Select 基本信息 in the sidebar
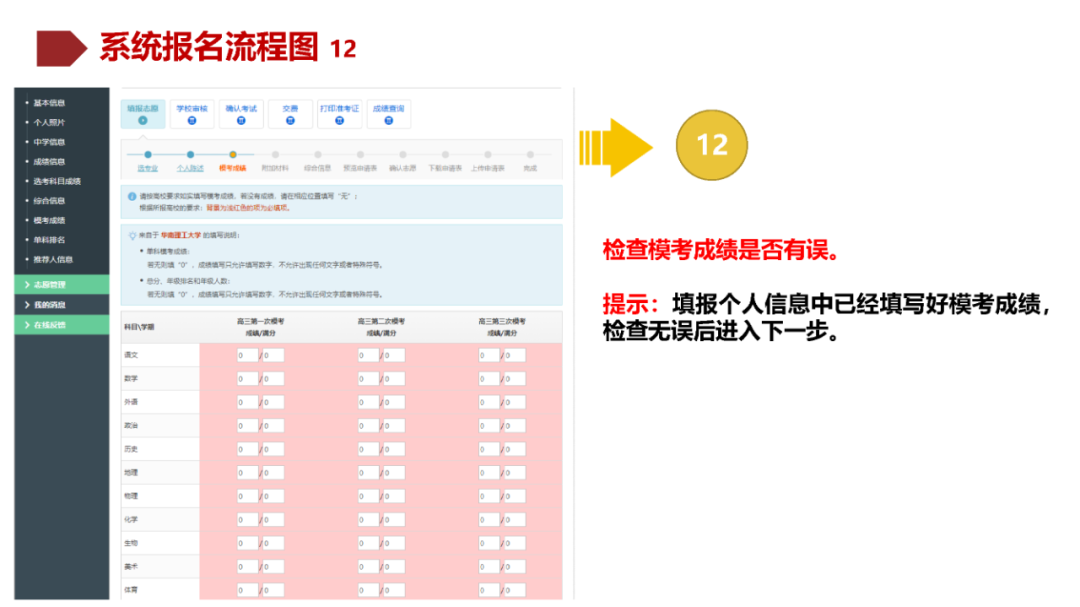 [x=49, y=102]
